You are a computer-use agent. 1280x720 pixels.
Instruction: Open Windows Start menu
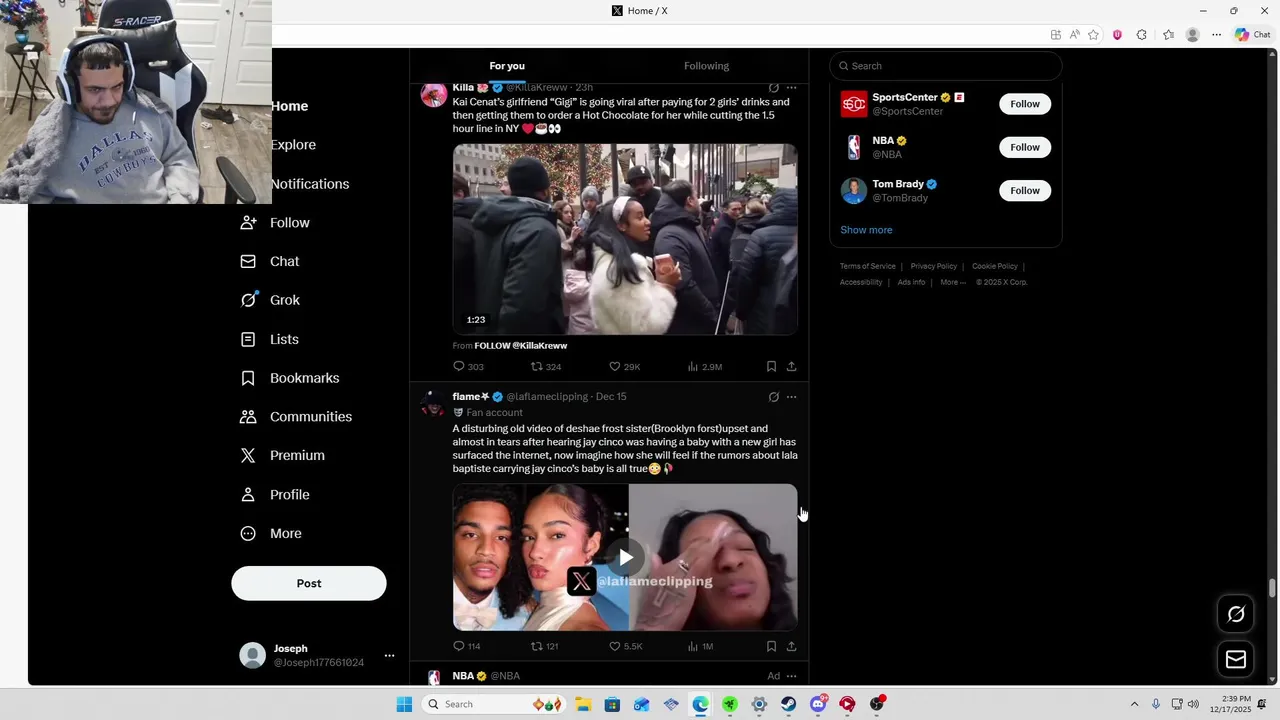click(x=404, y=704)
